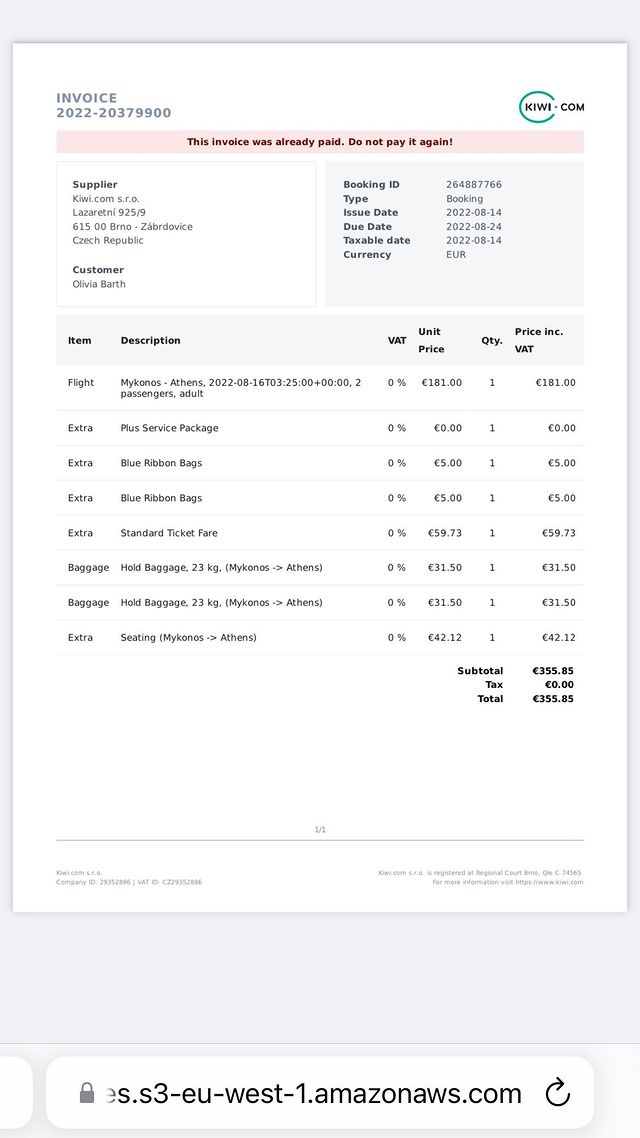Viewport: 640px width, 1138px height.
Task: Select Booking ID value 264887766
Action: 474,184
